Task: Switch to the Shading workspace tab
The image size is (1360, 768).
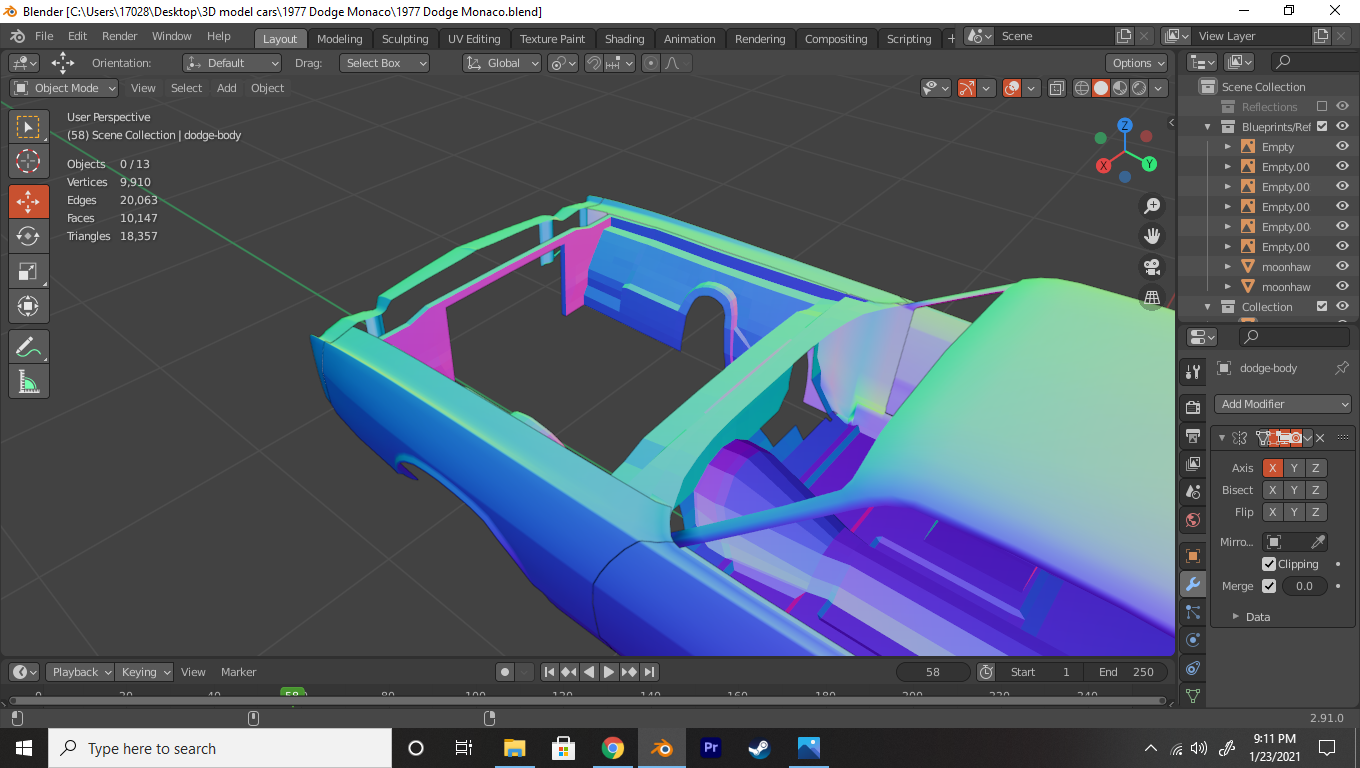Action: coord(624,39)
